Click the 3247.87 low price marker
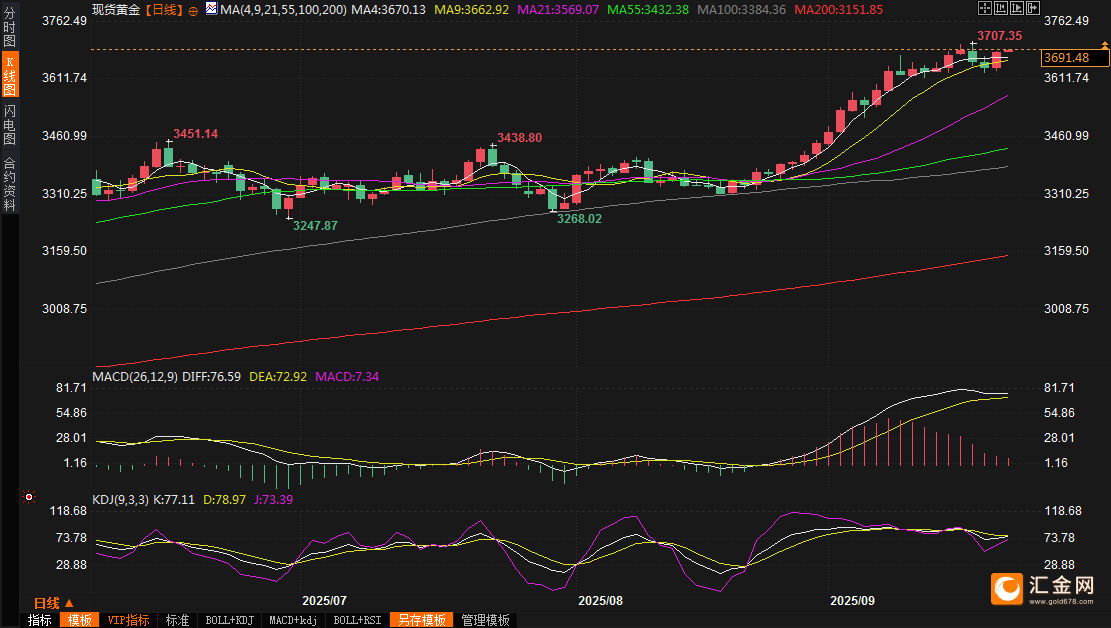Image resolution: width=1111 pixels, height=628 pixels. coord(315,225)
